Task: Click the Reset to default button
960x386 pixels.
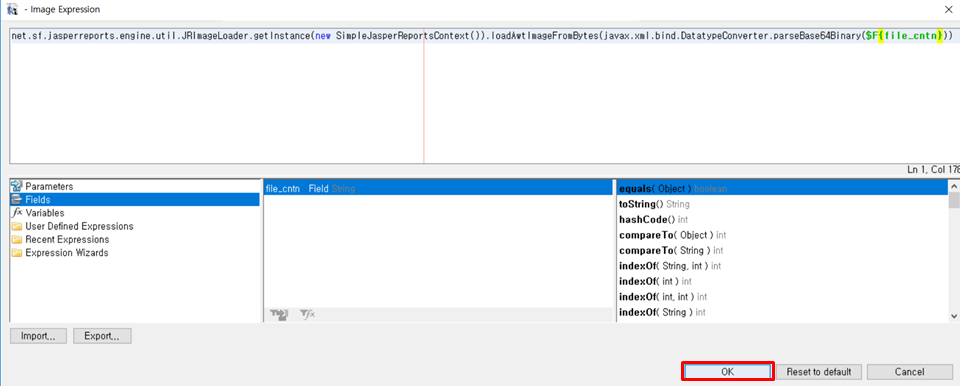Action: tap(819, 371)
